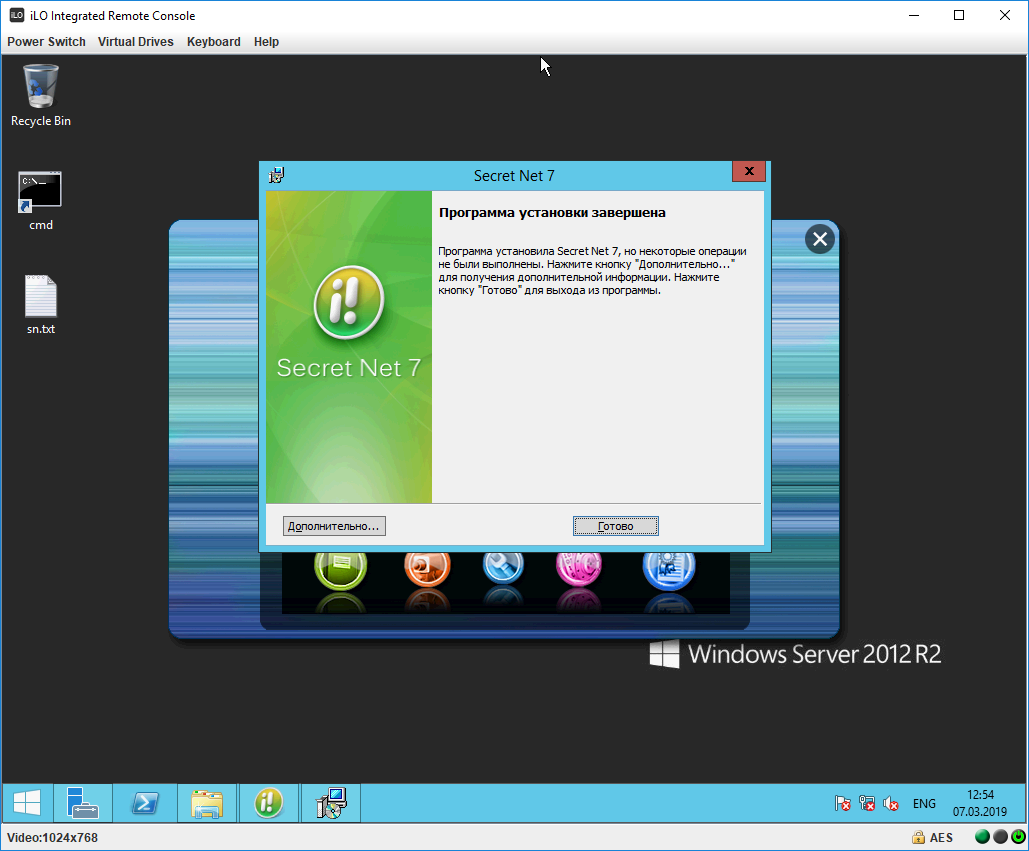Open File Explorer from taskbar
The height and width of the screenshot is (851, 1029).
tap(207, 802)
